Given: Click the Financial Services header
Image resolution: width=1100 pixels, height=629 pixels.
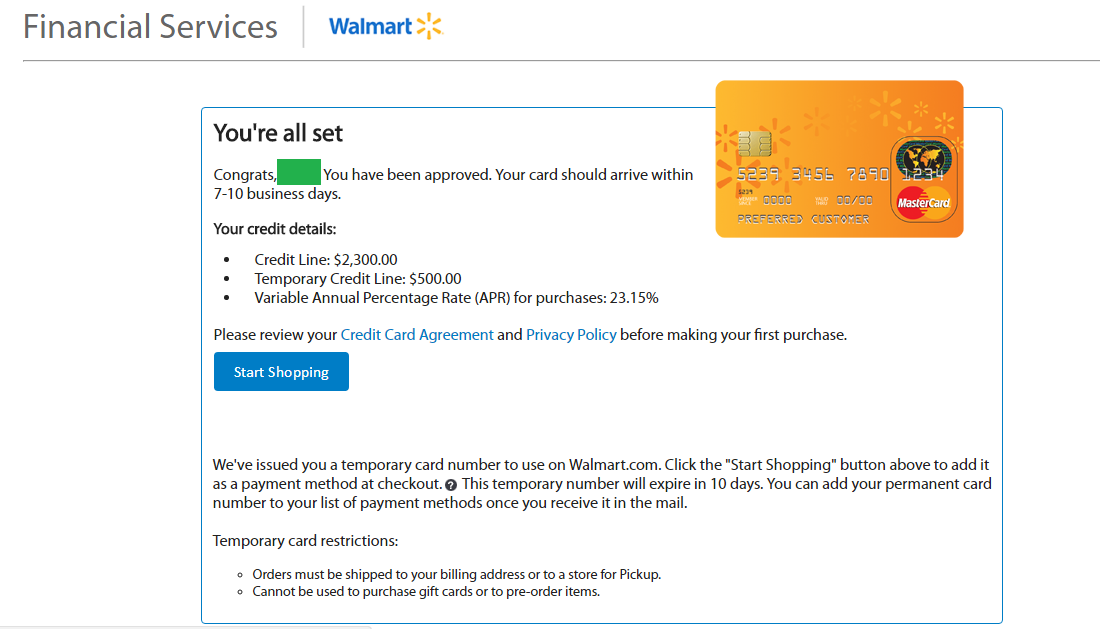Looking at the screenshot, I should click(150, 26).
